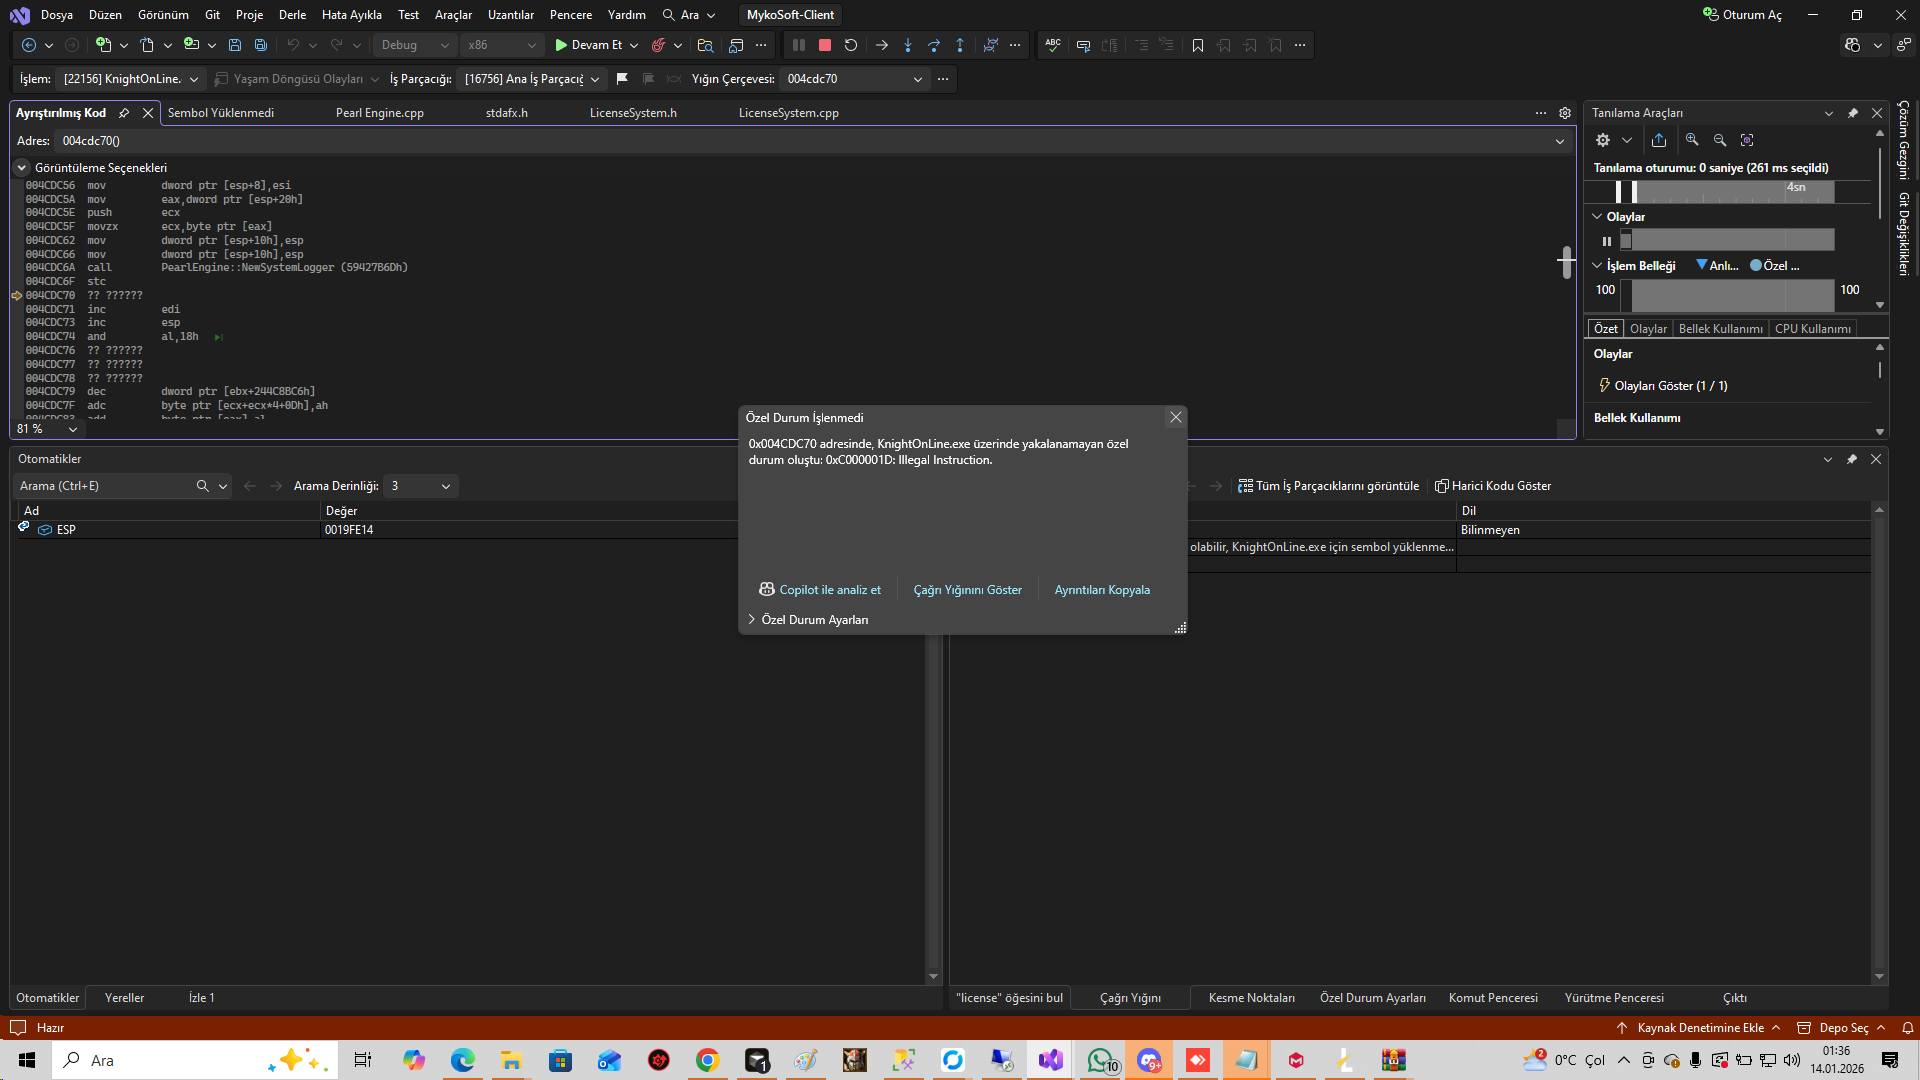Image resolution: width=1920 pixels, height=1080 pixels.
Task: Click the Zoom Out icon in Tanılama Araçları
Action: tap(1720, 140)
